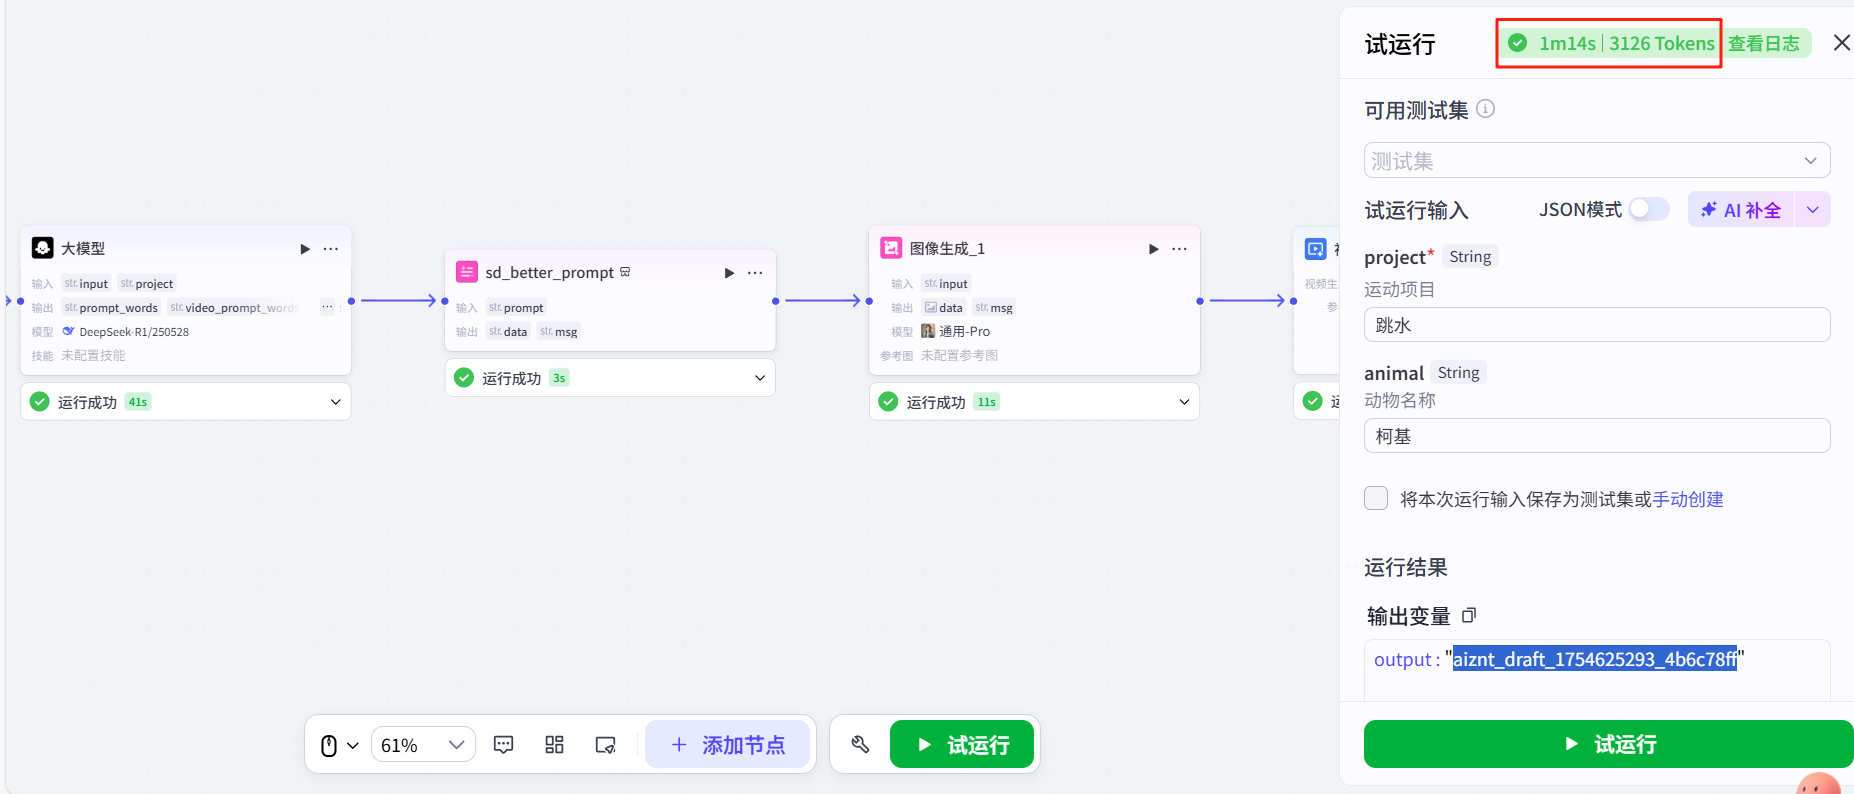1854x794 pixels.
Task: Open the 测试集 dropdown
Action: (1597, 160)
